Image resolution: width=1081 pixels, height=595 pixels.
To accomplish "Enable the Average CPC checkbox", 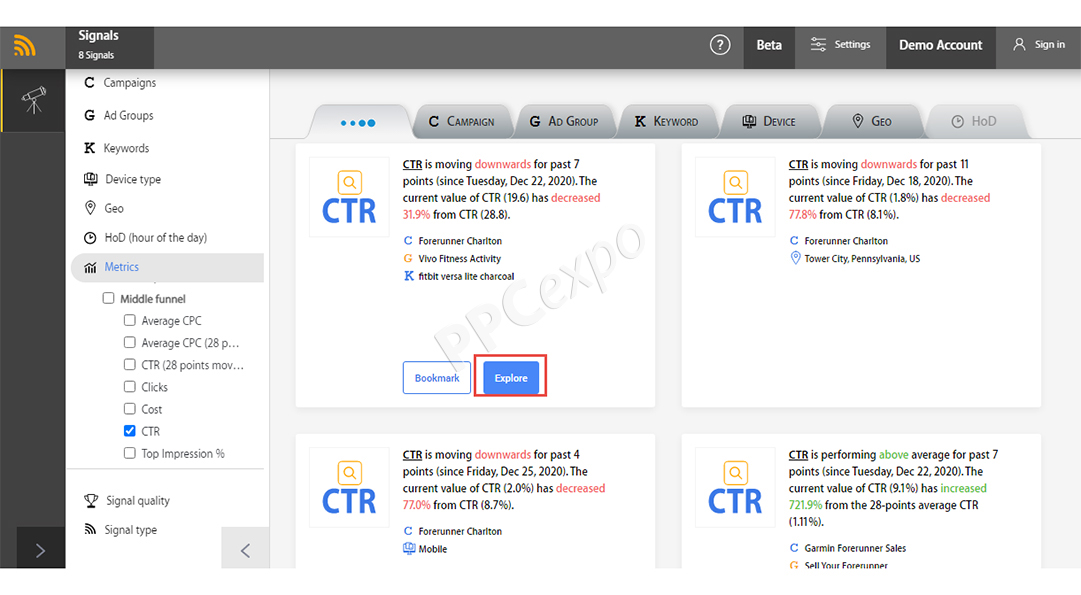I will tap(130, 321).
